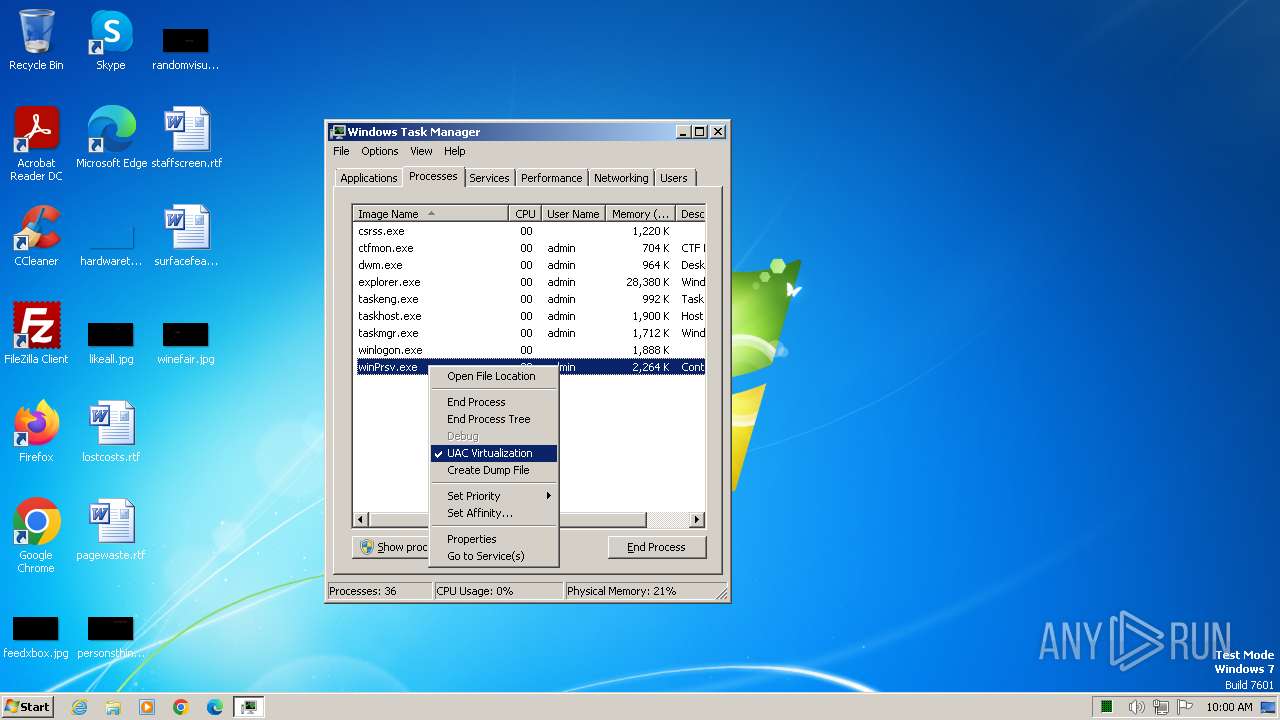This screenshot has width=1280, height=720.
Task: Select End Process Tree option
Action: [x=493, y=419]
